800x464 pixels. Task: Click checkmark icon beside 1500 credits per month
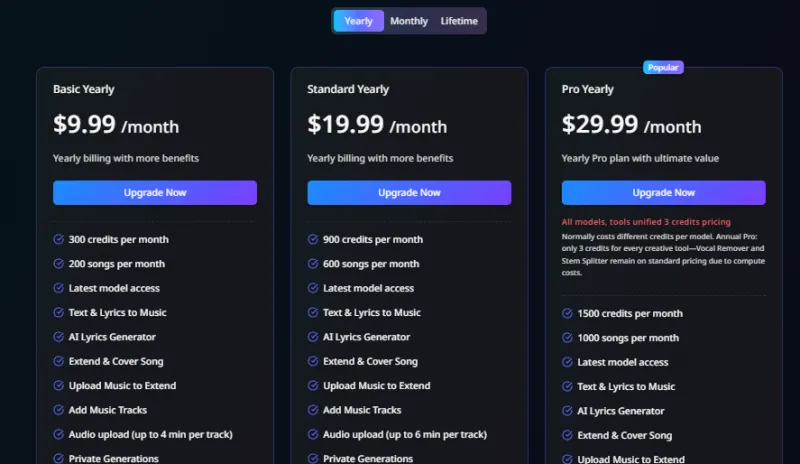pyautogui.click(x=567, y=314)
